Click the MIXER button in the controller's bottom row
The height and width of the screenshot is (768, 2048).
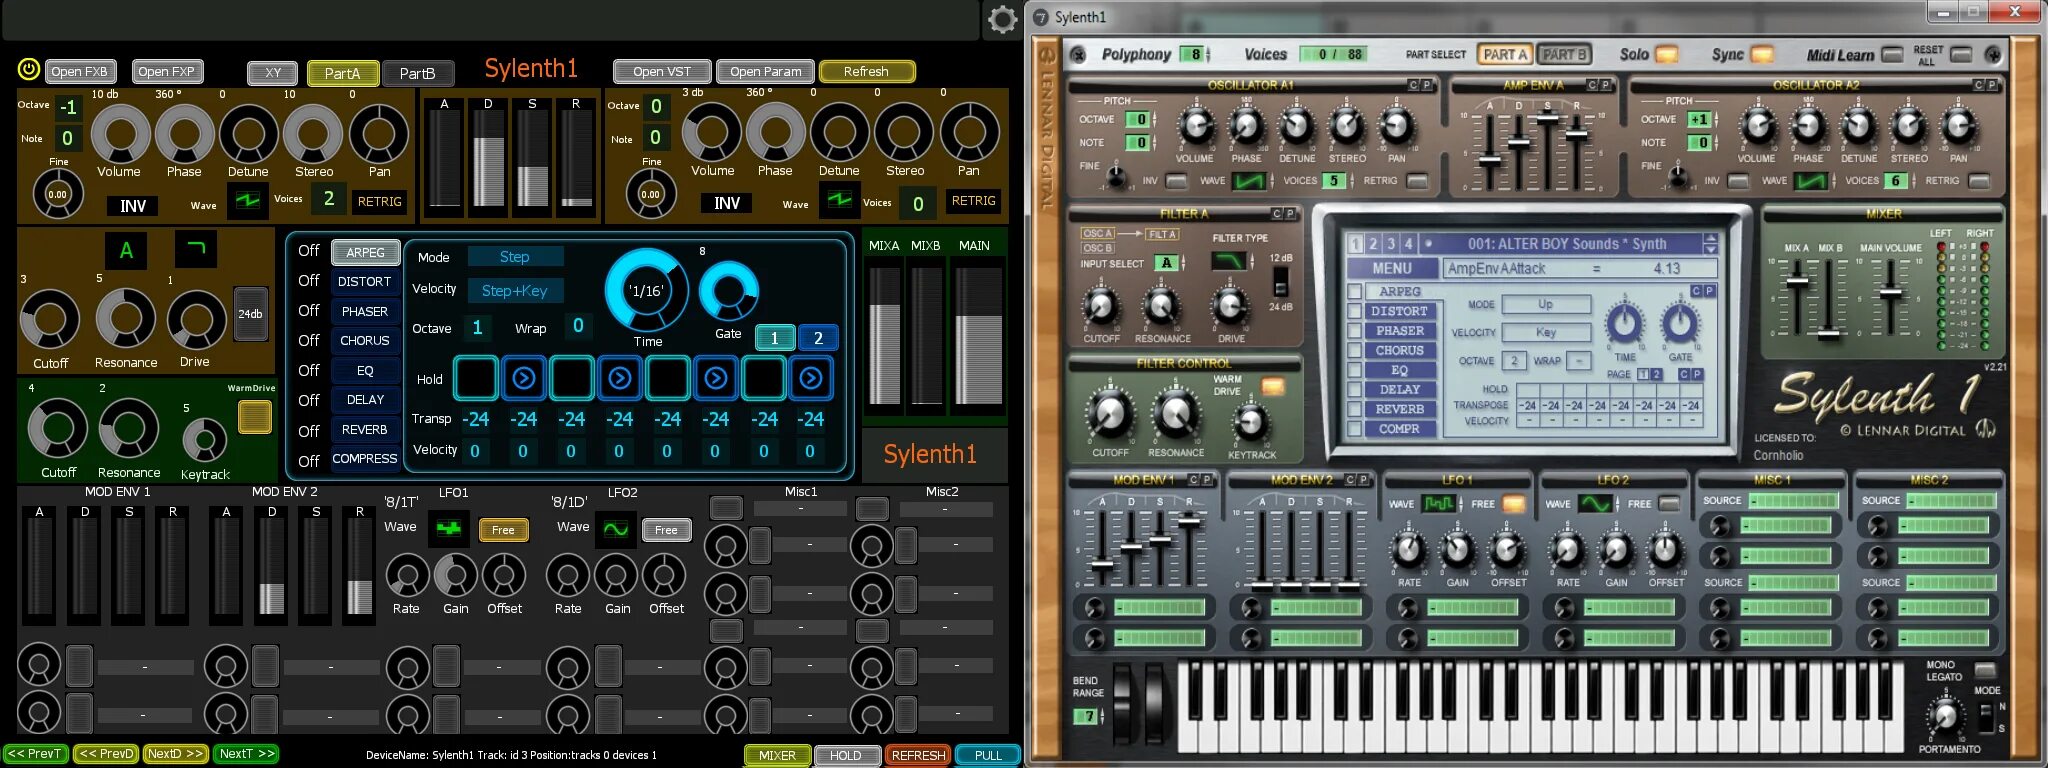coord(777,755)
